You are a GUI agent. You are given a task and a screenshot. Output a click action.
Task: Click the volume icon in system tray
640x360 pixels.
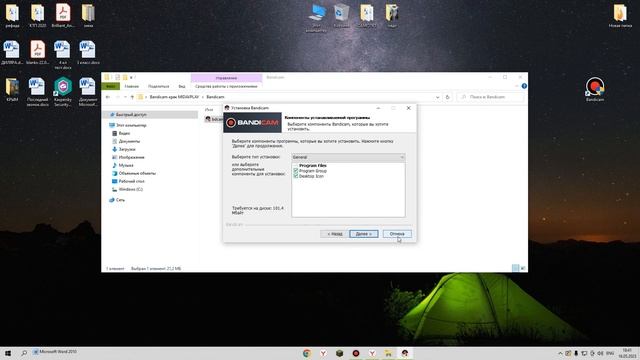(x=600, y=353)
